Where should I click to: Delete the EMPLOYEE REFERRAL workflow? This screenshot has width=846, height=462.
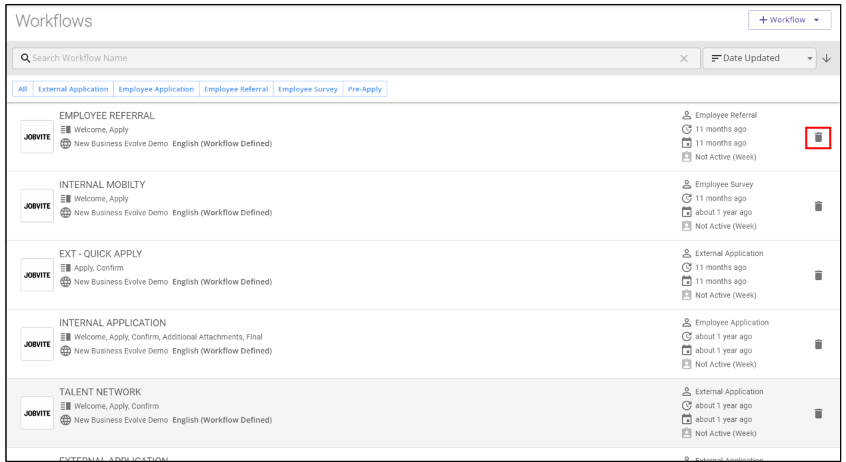pyautogui.click(x=818, y=138)
